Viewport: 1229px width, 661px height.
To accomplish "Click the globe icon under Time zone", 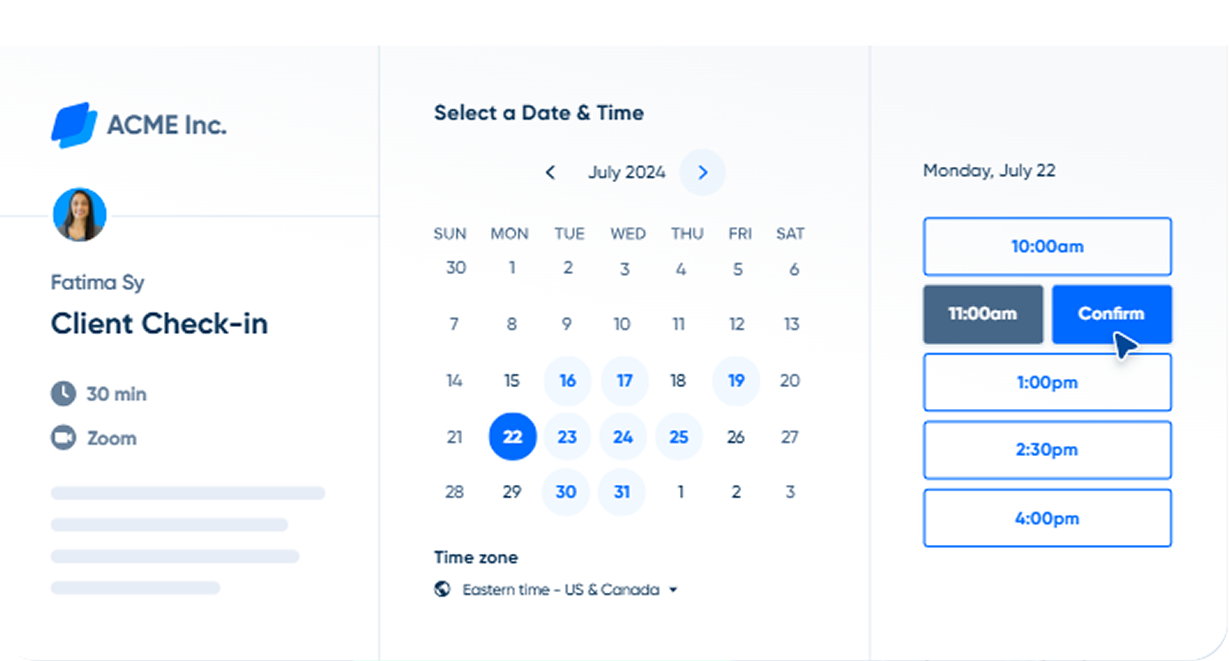I will point(442,589).
